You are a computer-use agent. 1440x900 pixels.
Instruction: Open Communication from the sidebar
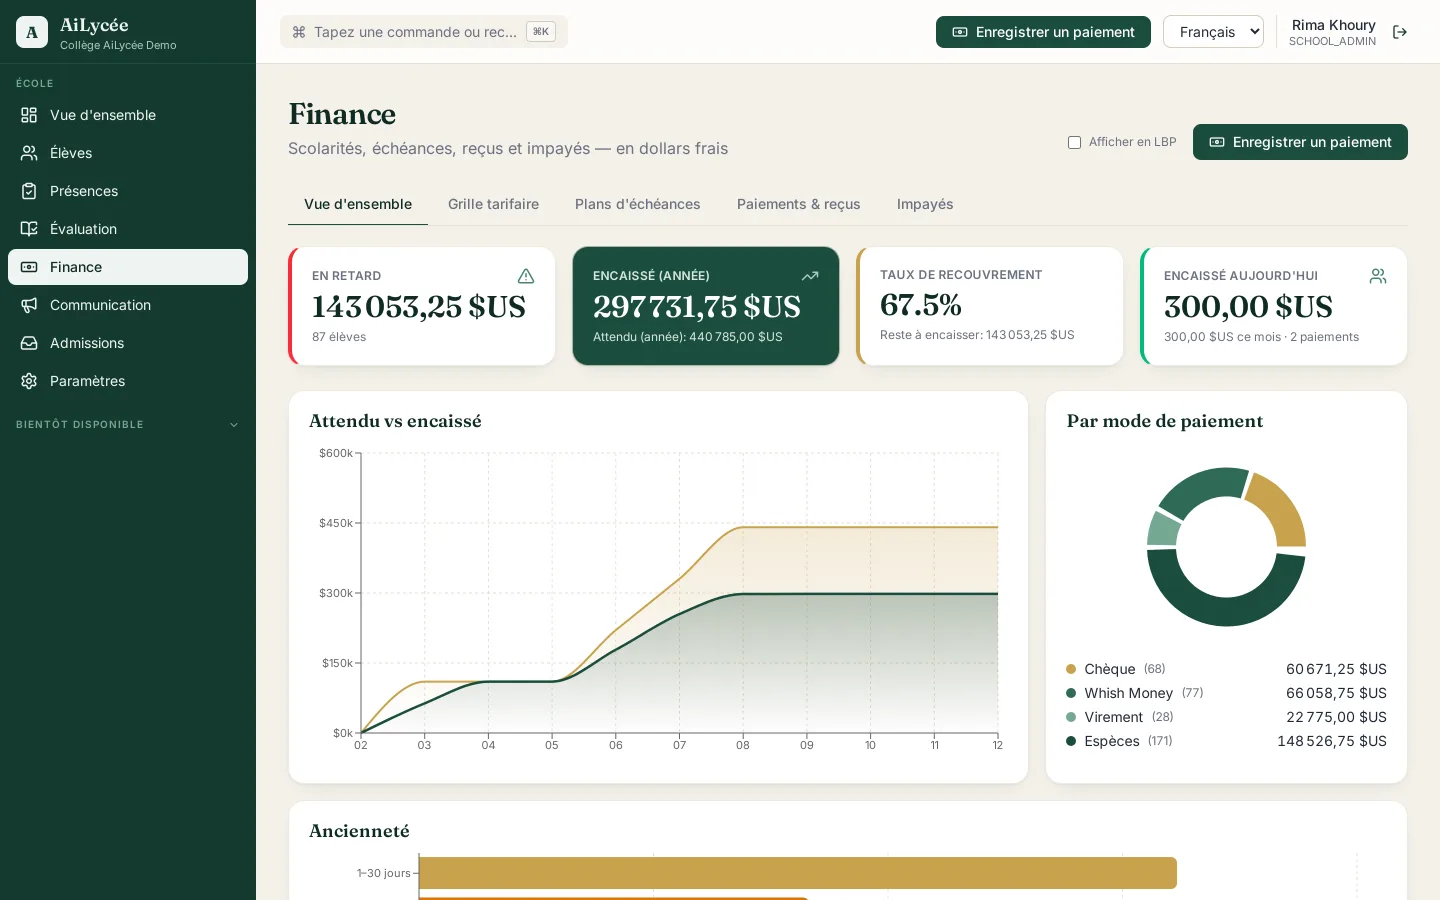tap(128, 305)
